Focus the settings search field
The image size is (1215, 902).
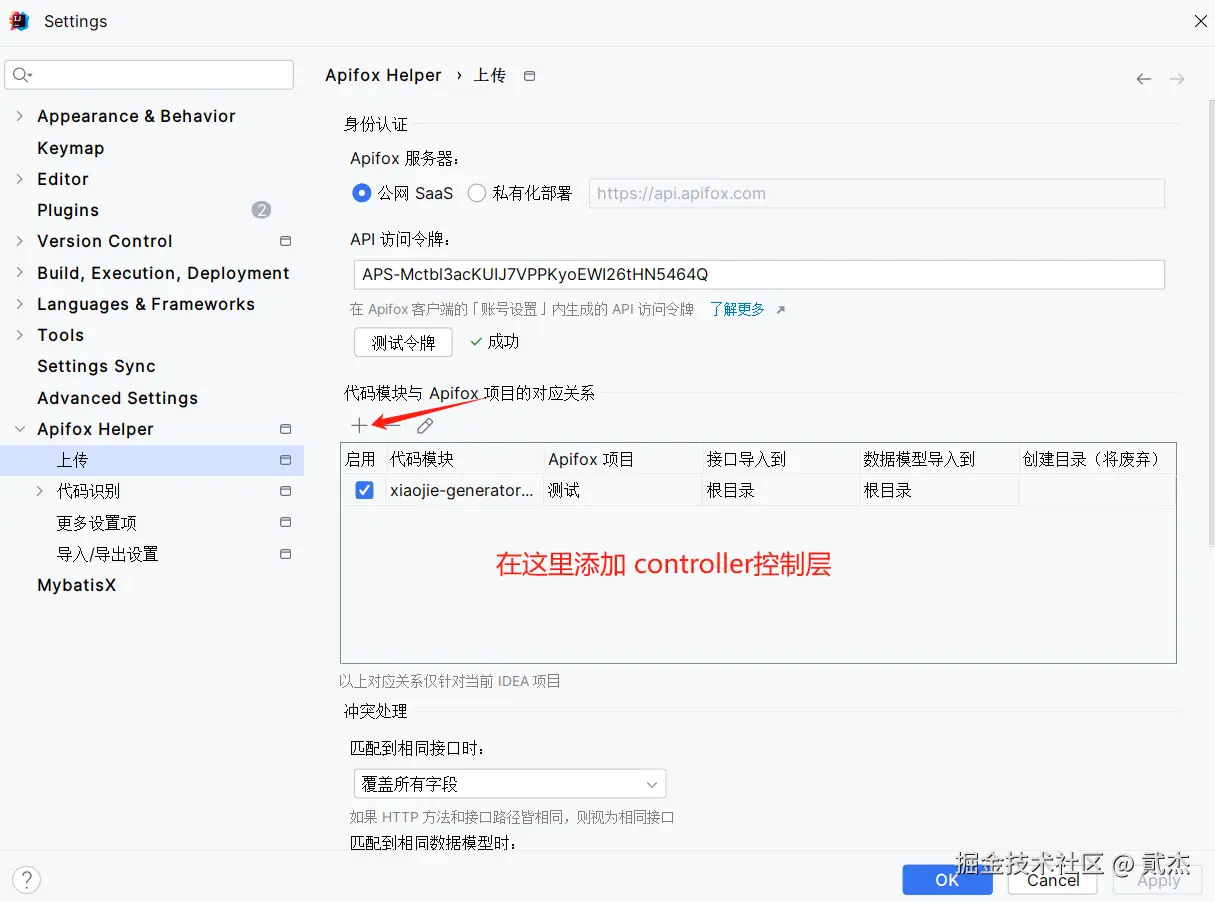(149, 75)
